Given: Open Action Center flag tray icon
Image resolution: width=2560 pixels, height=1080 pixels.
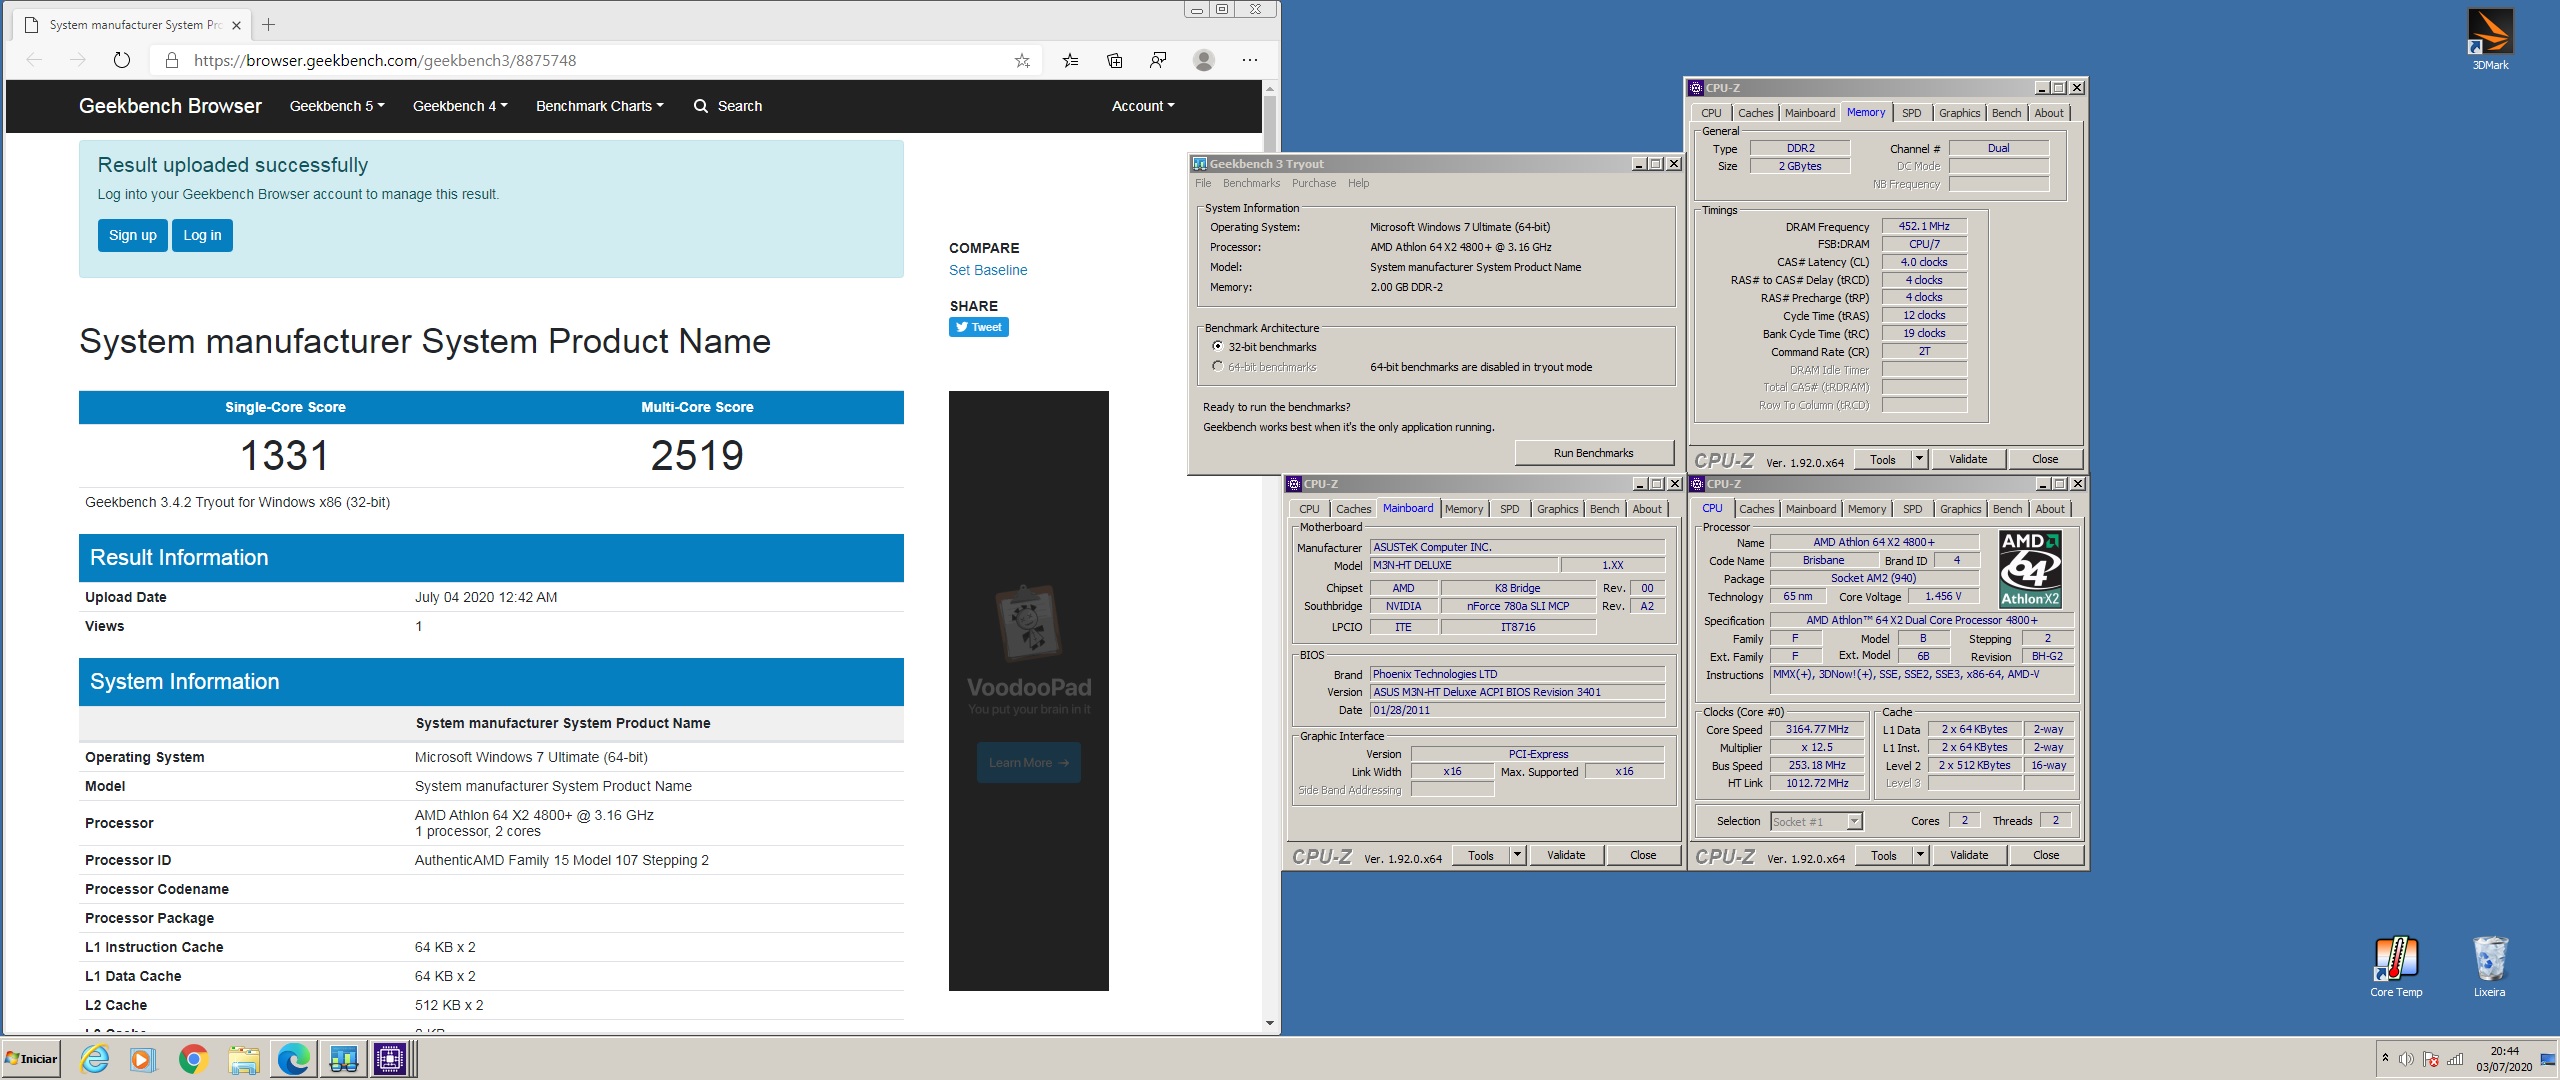Looking at the screenshot, I should coord(2431,1059).
